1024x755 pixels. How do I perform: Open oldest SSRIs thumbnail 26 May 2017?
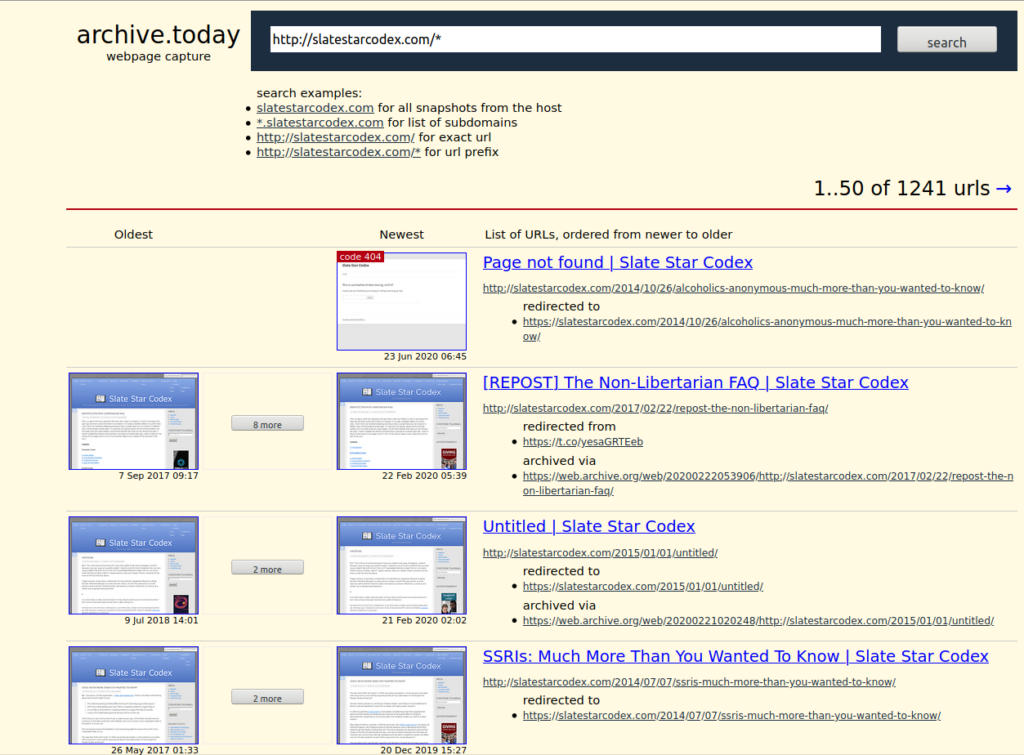(x=133, y=696)
